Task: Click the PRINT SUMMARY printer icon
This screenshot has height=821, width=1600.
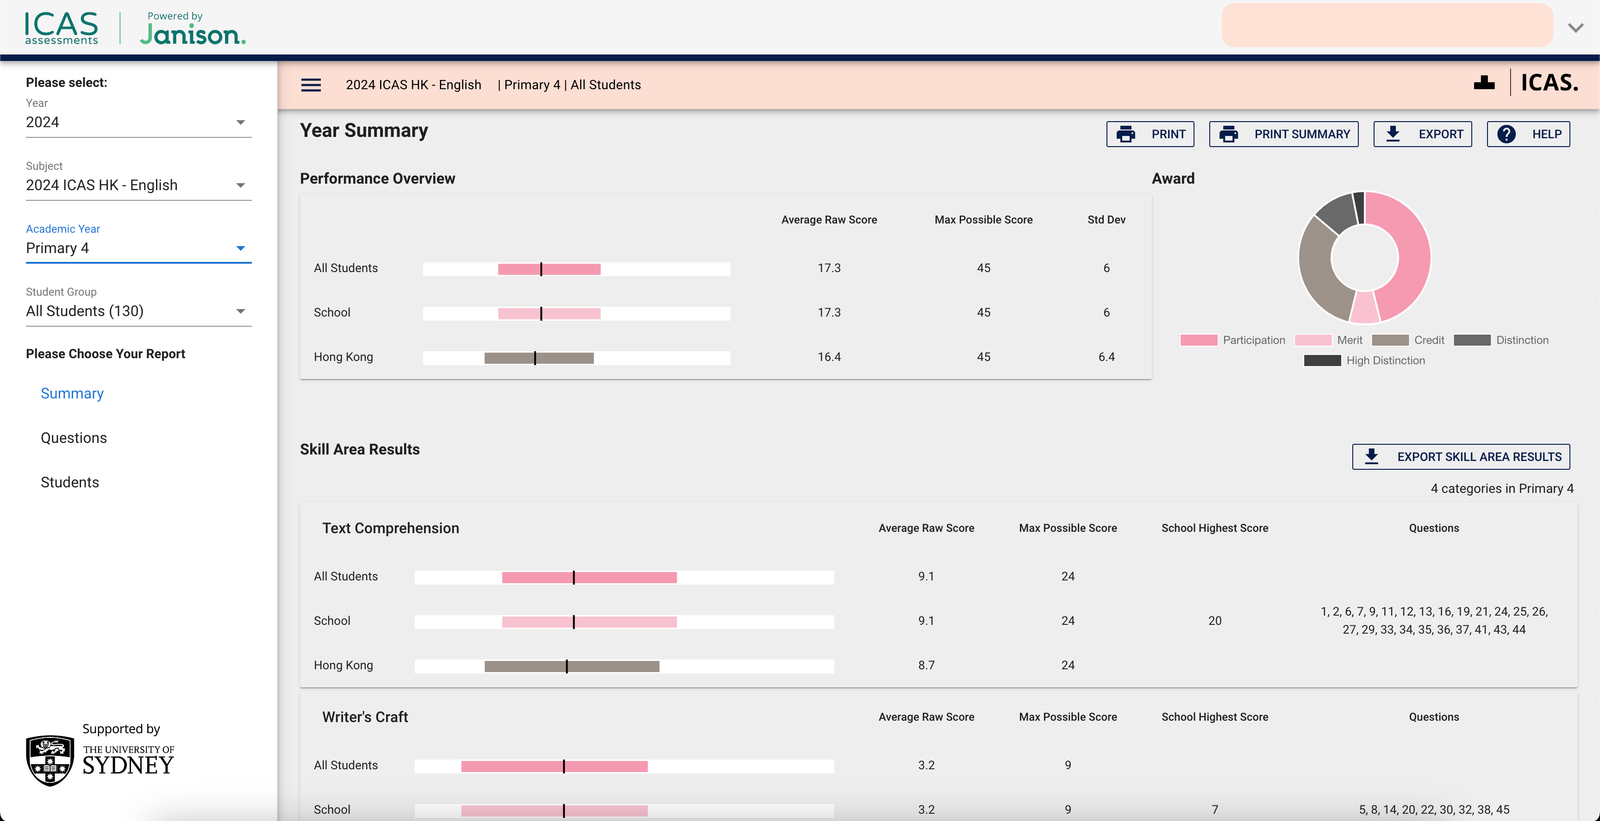Action: [x=1229, y=134]
